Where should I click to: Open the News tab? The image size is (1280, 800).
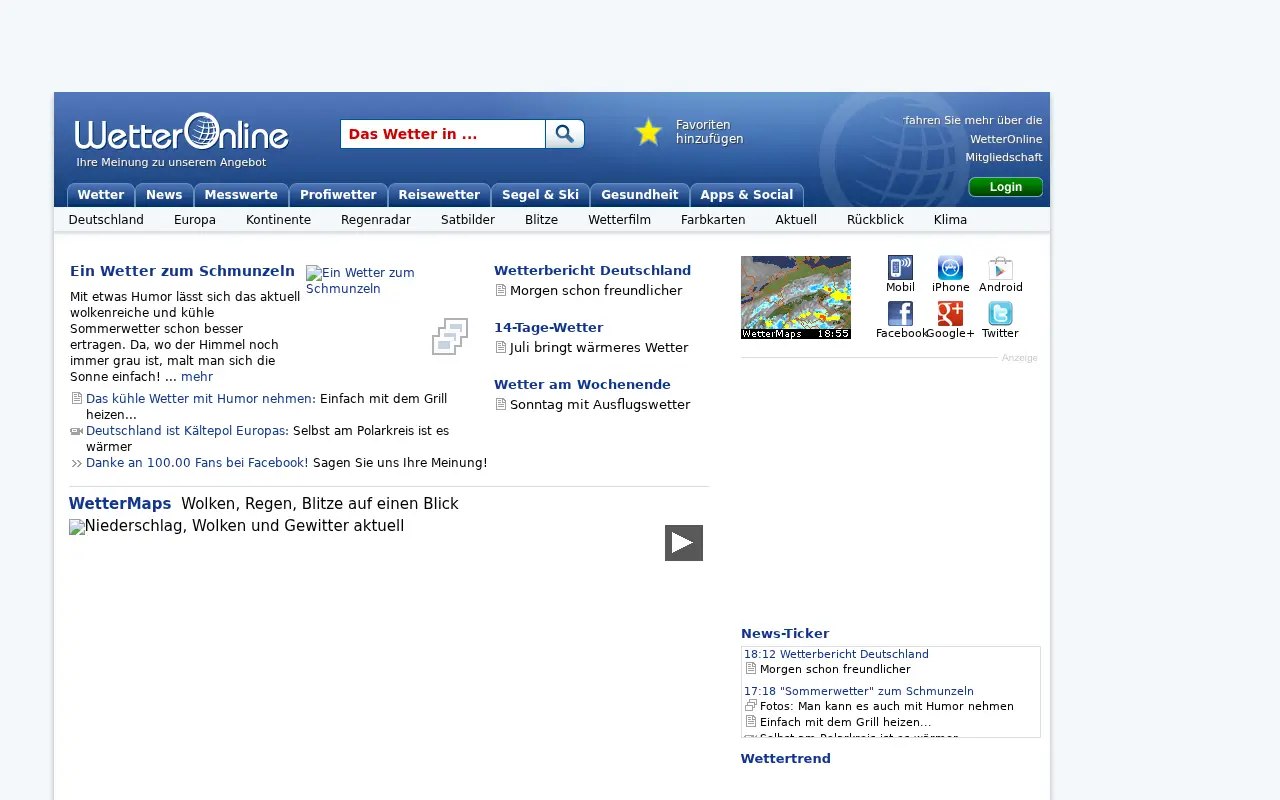coord(164,195)
